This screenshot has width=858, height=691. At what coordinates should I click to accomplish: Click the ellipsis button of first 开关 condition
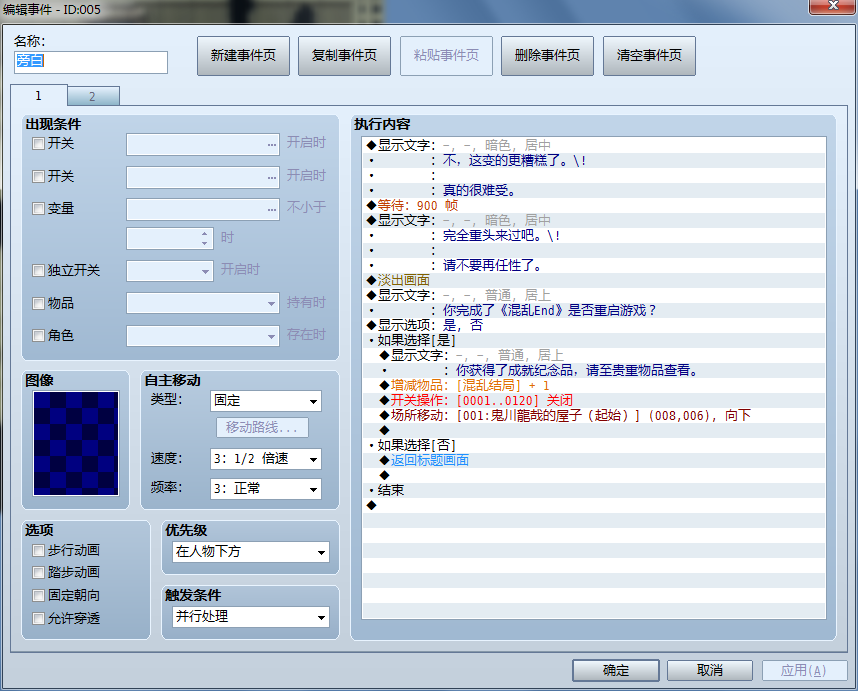[x=271, y=145]
